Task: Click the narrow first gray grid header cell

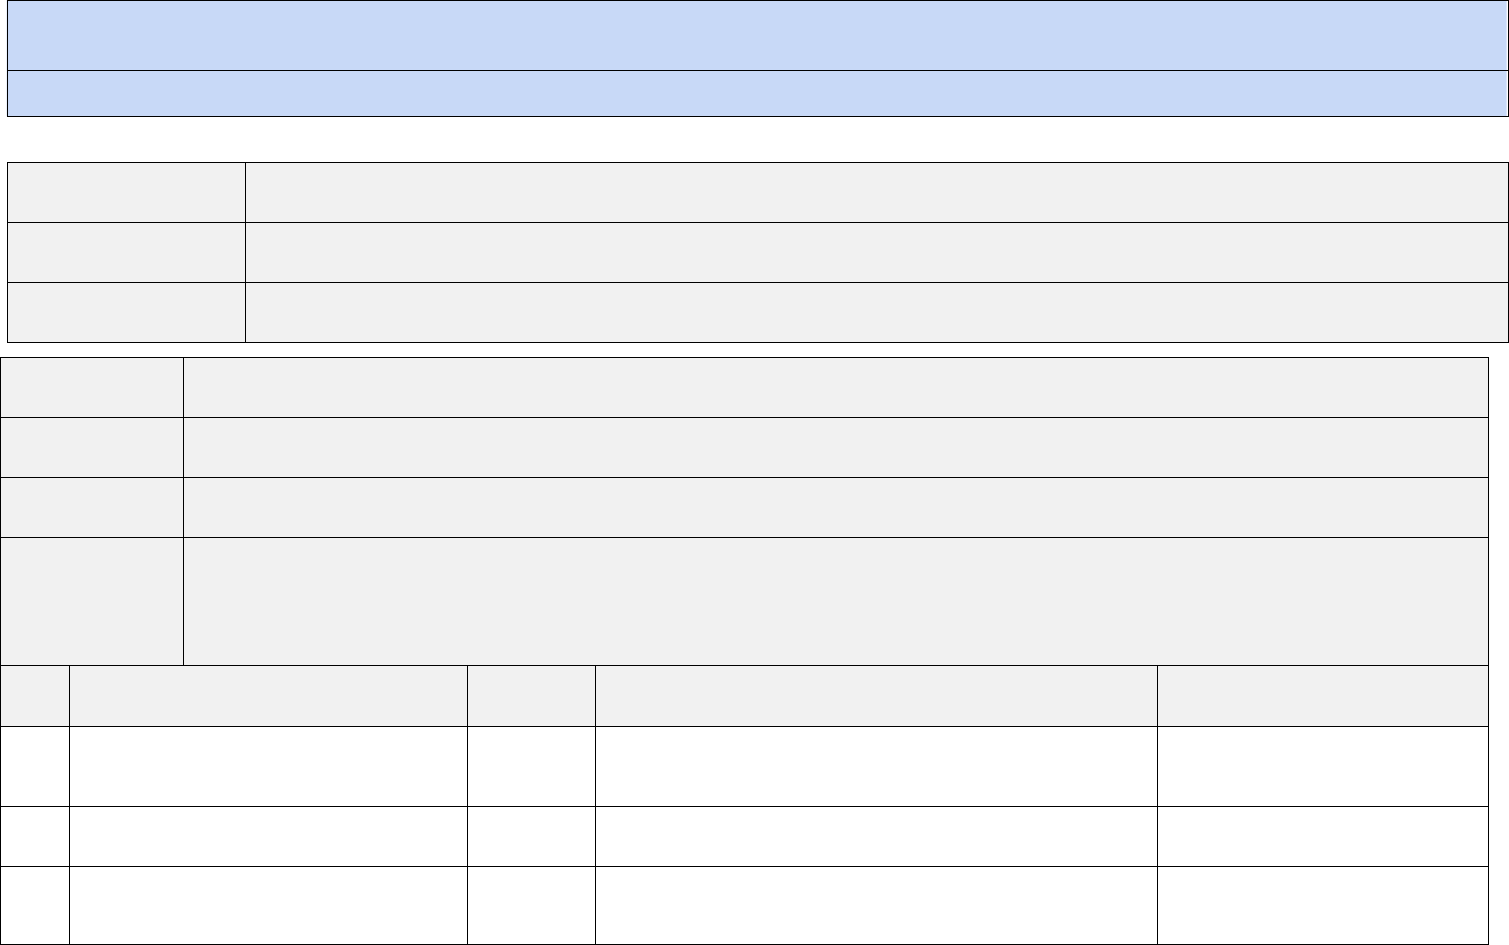Action: pos(35,696)
